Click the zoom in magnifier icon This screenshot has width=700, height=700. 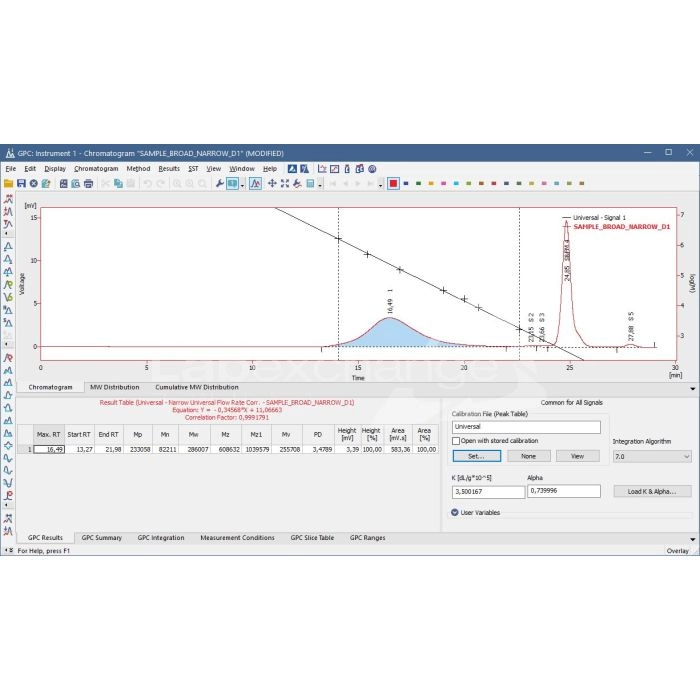point(176,183)
